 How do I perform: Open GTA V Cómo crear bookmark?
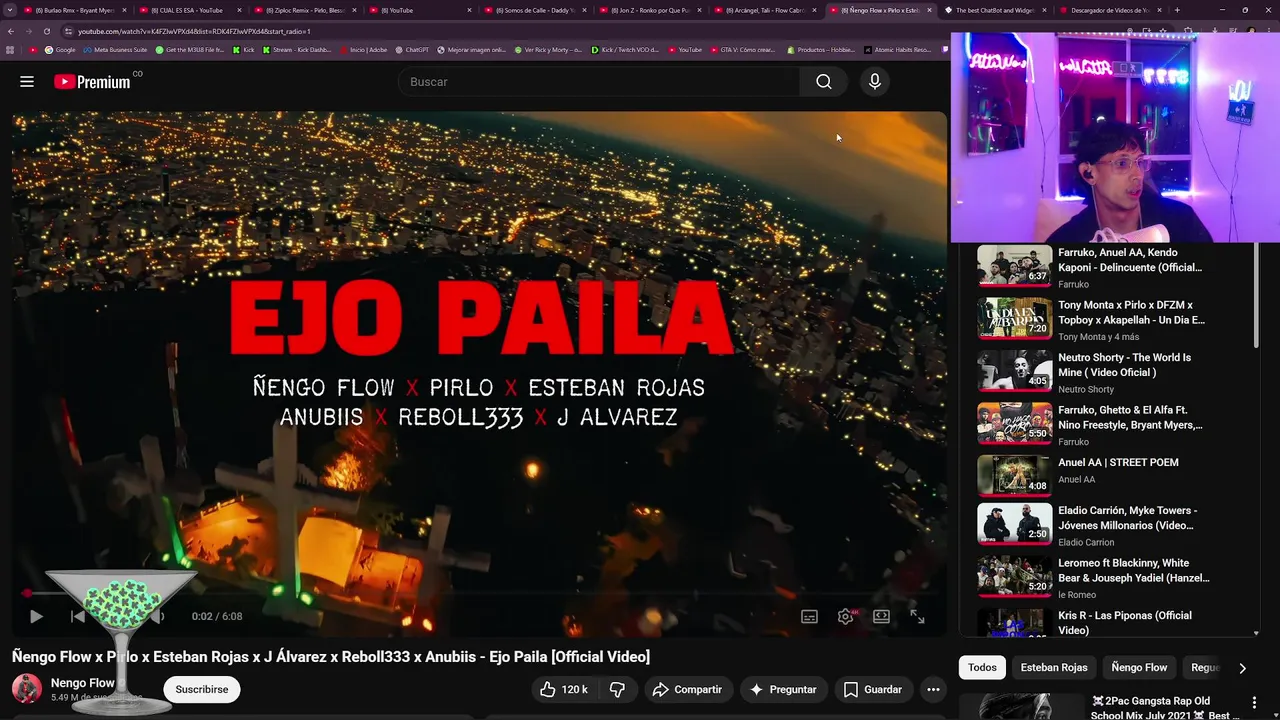click(743, 50)
